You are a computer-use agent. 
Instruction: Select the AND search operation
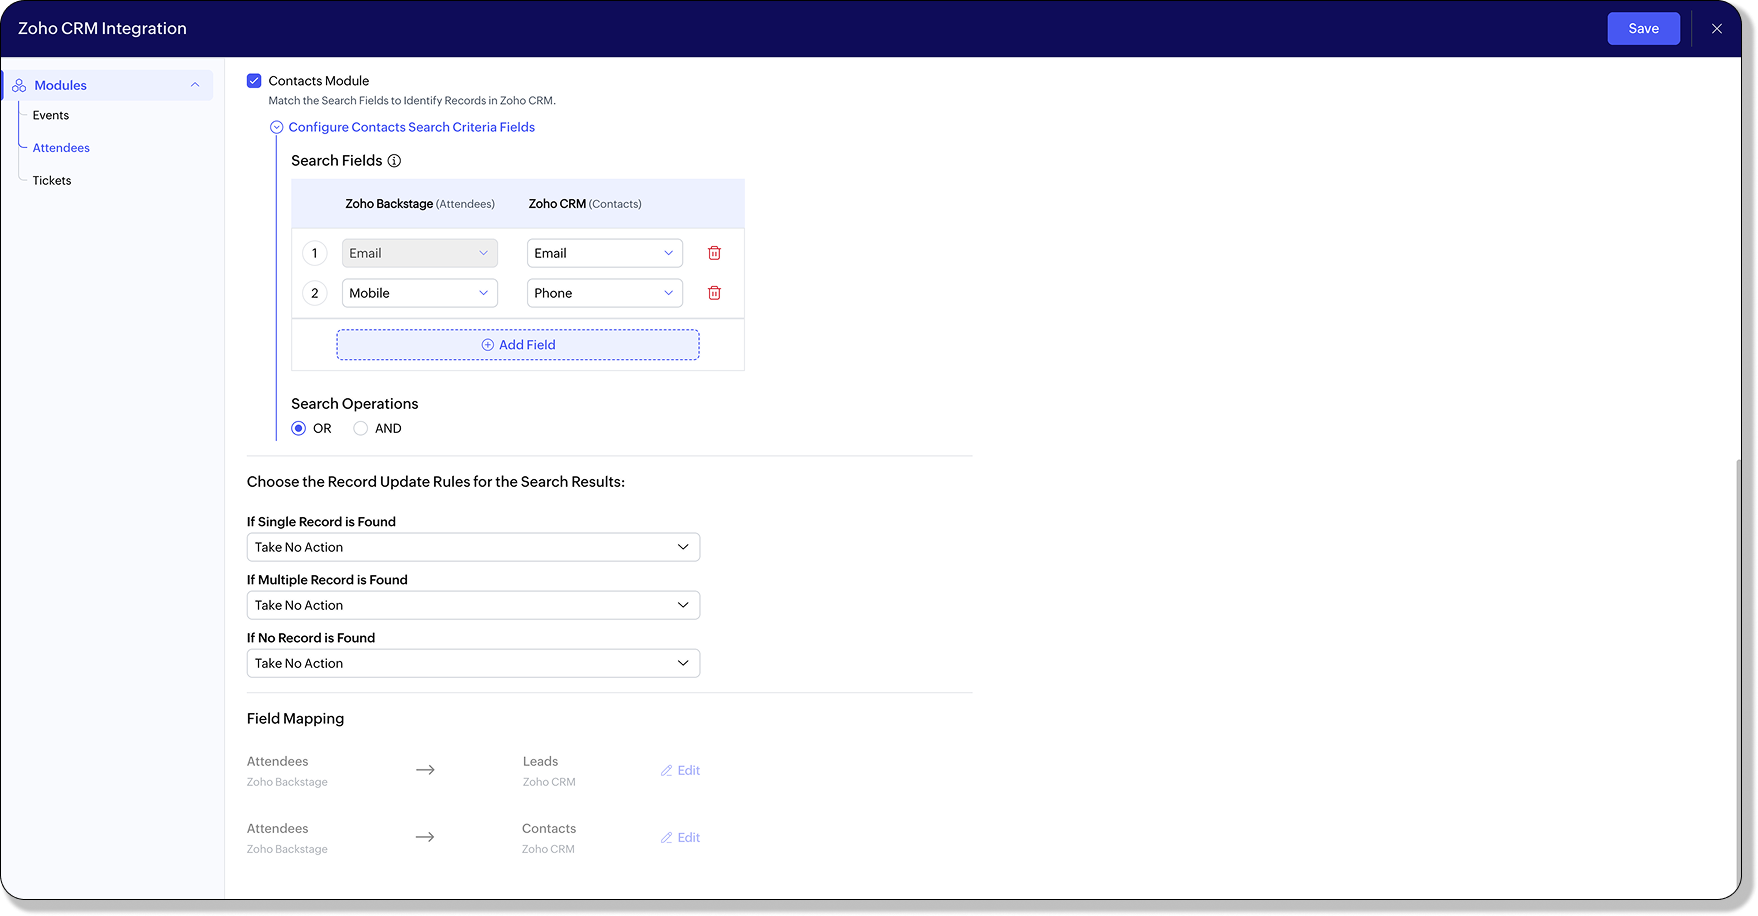(360, 428)
